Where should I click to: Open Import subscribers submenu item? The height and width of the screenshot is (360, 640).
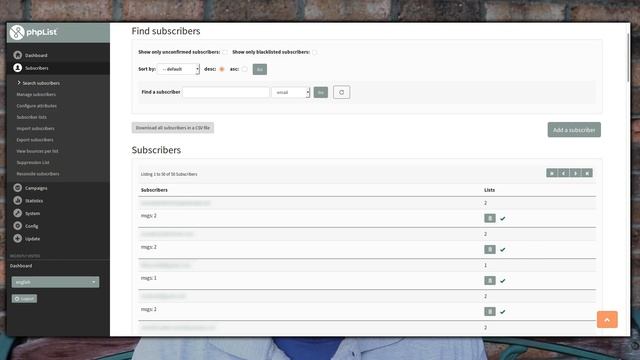(x=35, y=128)
